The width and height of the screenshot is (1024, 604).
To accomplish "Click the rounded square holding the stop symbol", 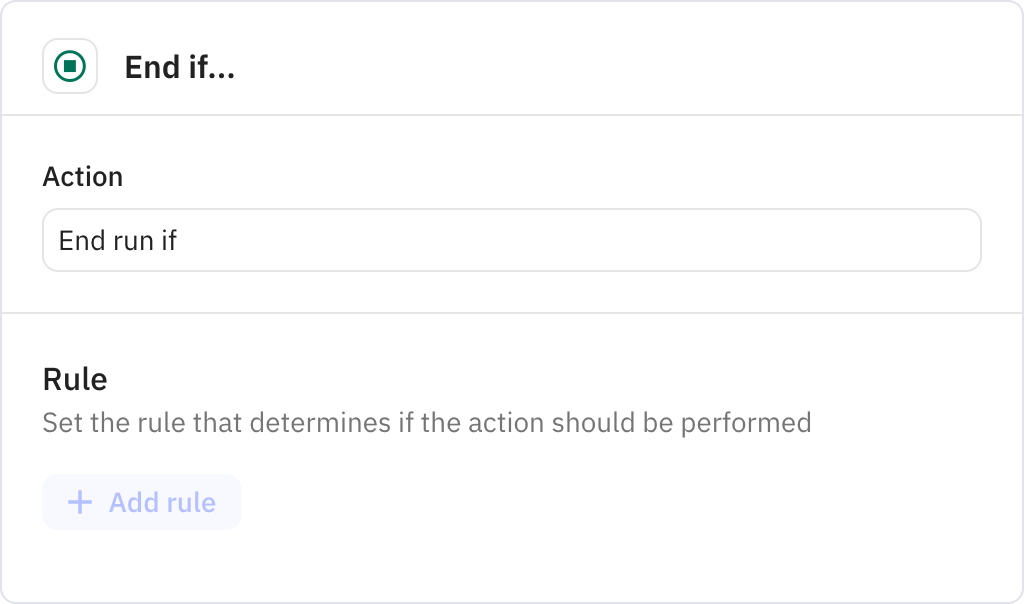I will point(70,66).
